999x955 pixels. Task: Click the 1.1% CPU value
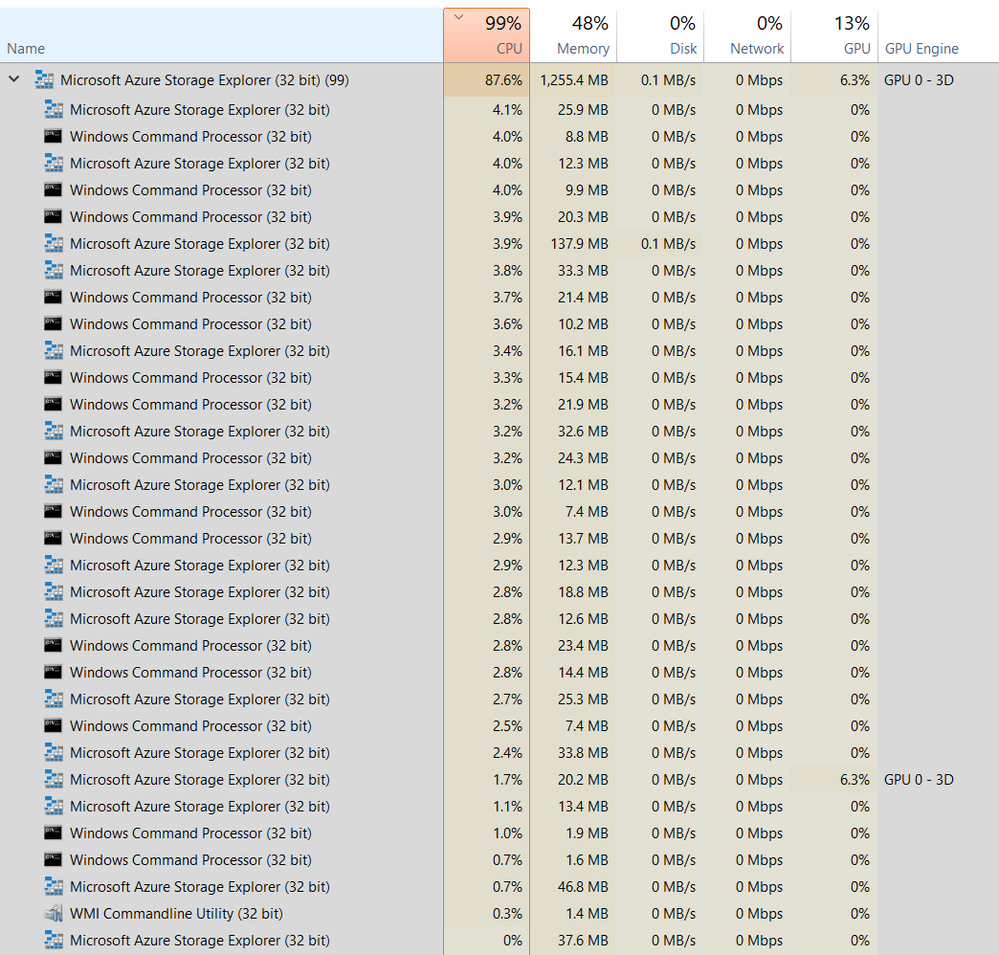click(x=507, y=806)
